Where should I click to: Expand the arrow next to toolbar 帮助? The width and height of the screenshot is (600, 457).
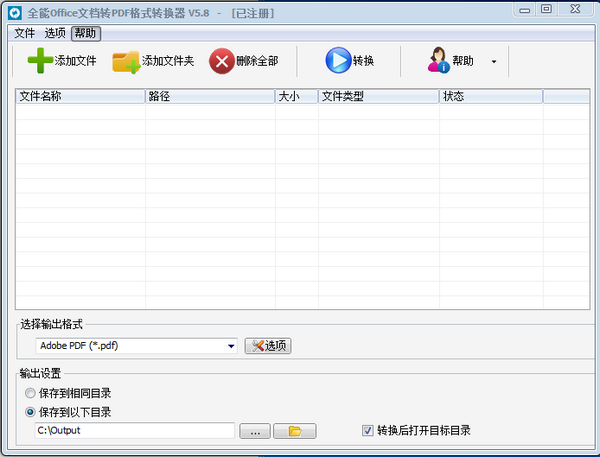tap(494, 61)
